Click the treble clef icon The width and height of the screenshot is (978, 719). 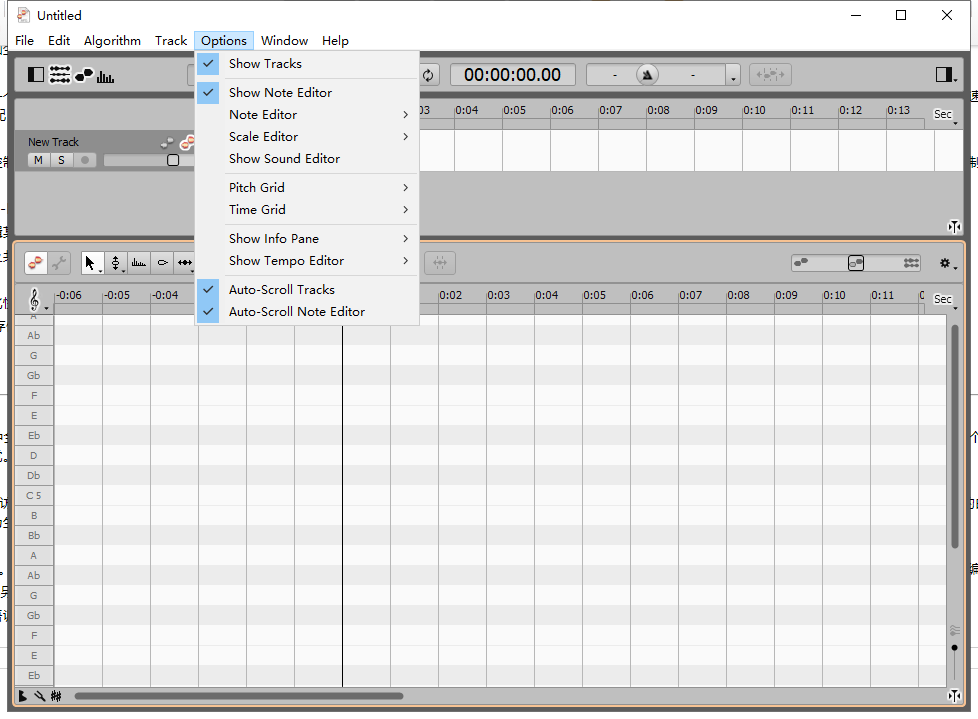click(34, 300)
